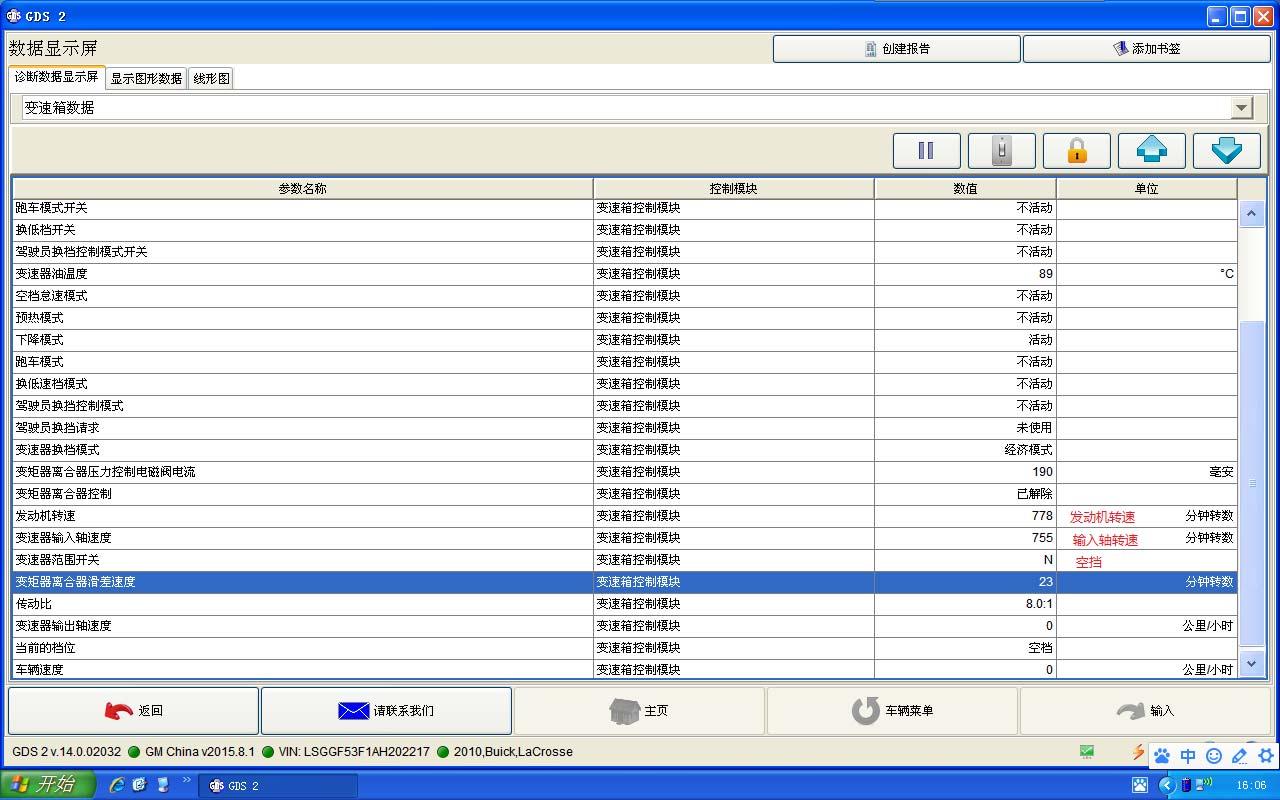The image size is (1280, 800).
Task: Select the 发动机转速 parameter row
Action: 300,516
